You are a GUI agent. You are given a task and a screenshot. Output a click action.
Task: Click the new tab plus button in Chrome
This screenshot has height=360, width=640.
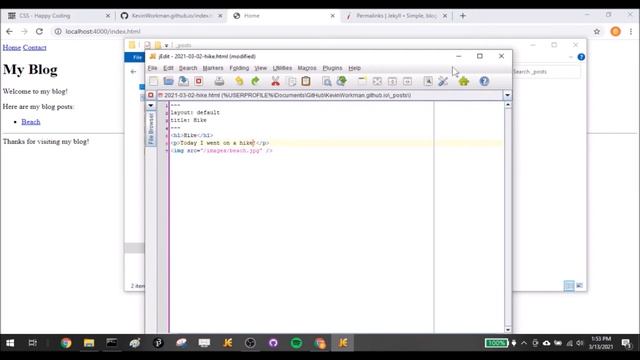coord(462,16)
